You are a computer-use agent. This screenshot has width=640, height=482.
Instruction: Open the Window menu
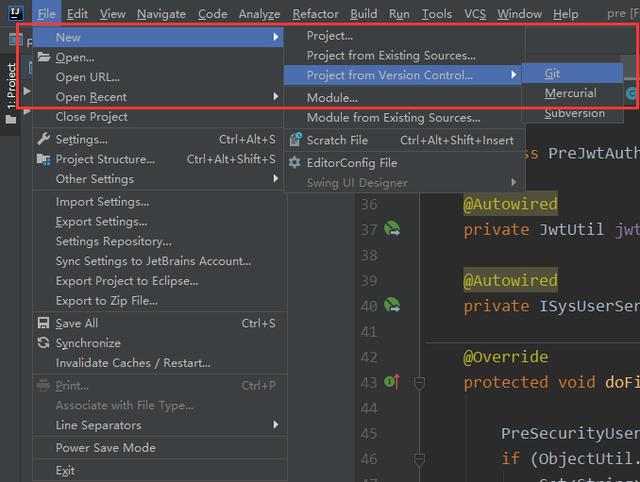pos(519,14)
